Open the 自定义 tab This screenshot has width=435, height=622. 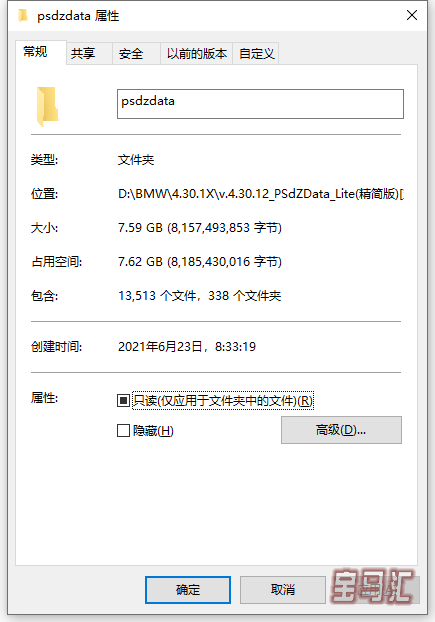click(256, 53)
